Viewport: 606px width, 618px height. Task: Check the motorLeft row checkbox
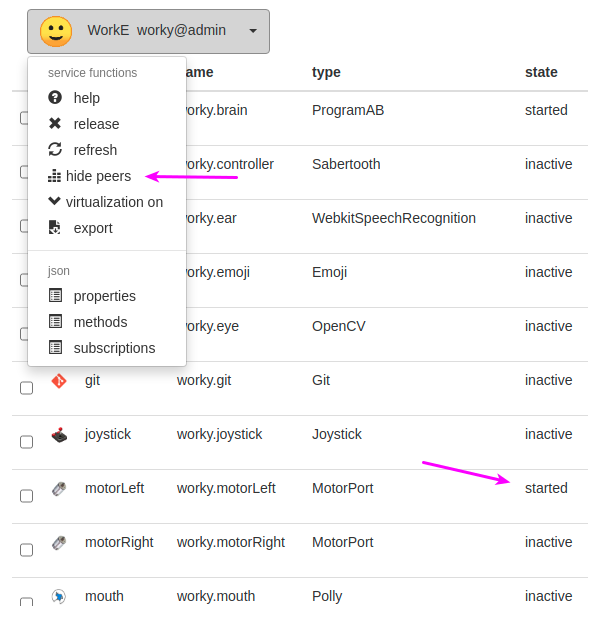(x=26, y=496)
